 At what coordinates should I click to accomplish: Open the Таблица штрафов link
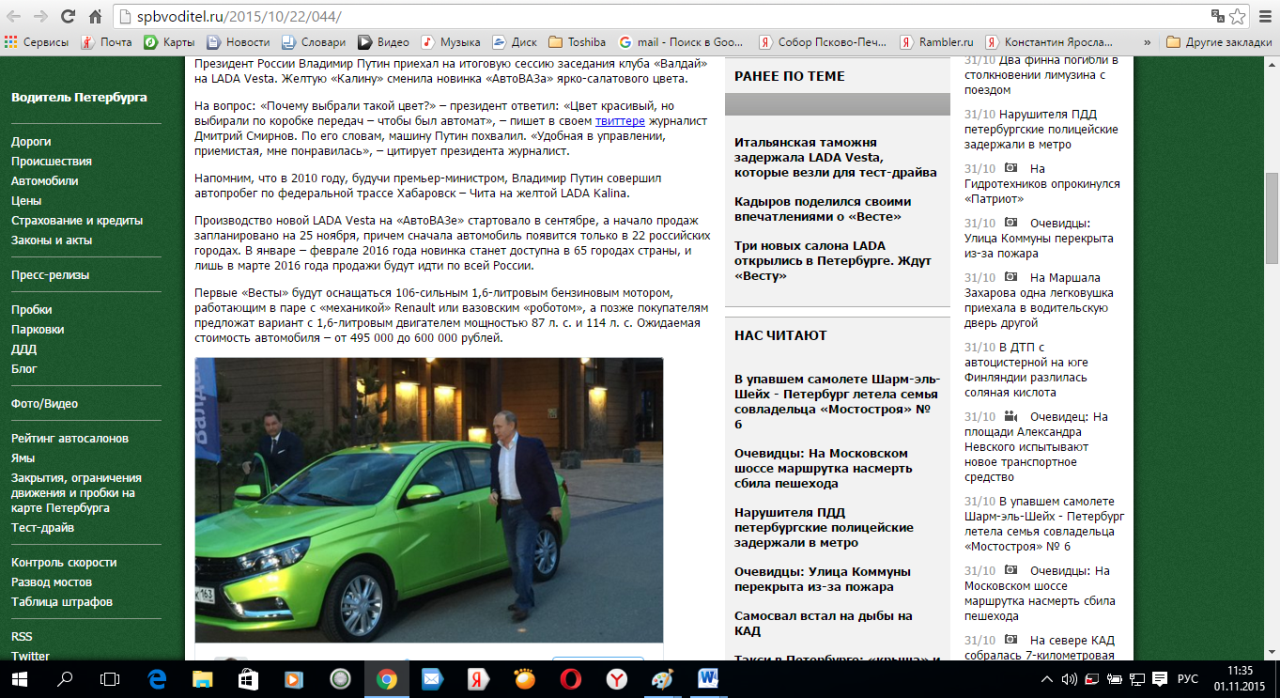click(x=62, y=602)
